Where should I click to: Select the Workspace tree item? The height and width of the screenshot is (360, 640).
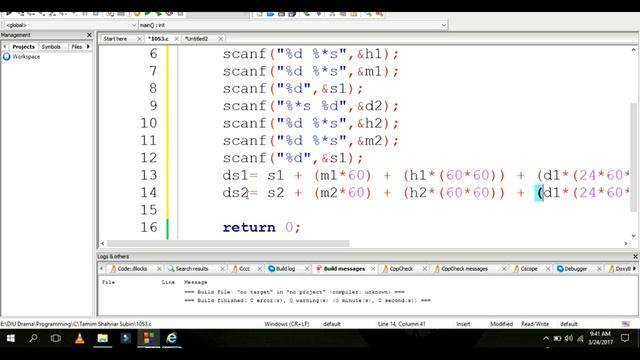tap(26, 57)
